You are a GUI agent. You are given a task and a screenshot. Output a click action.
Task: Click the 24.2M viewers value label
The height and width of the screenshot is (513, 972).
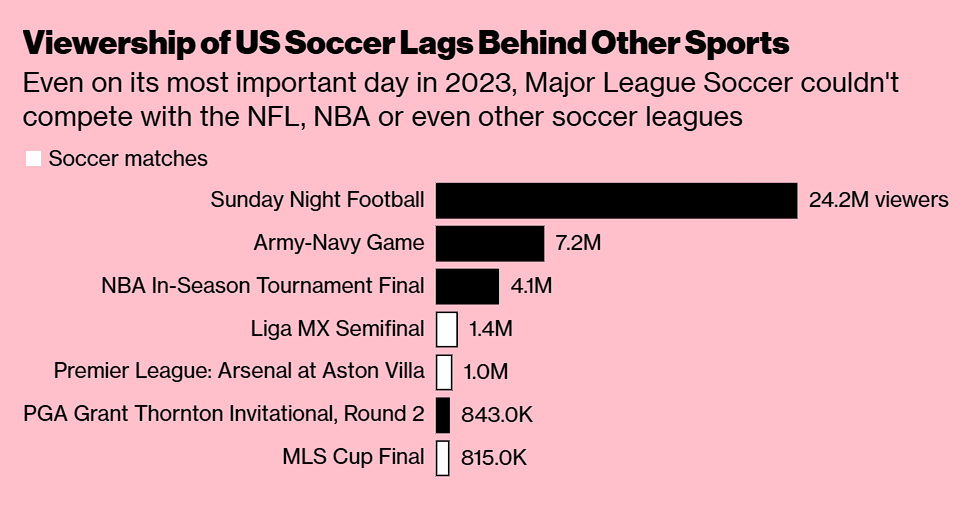878,200
